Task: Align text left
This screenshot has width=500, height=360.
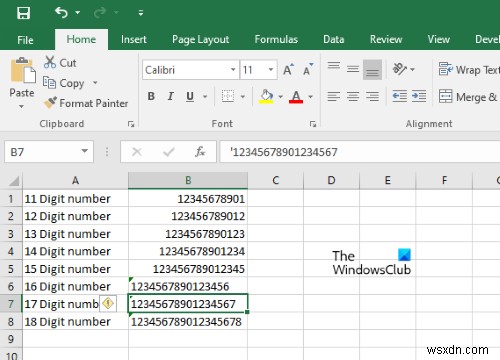Action: click(x=334, y=97)
